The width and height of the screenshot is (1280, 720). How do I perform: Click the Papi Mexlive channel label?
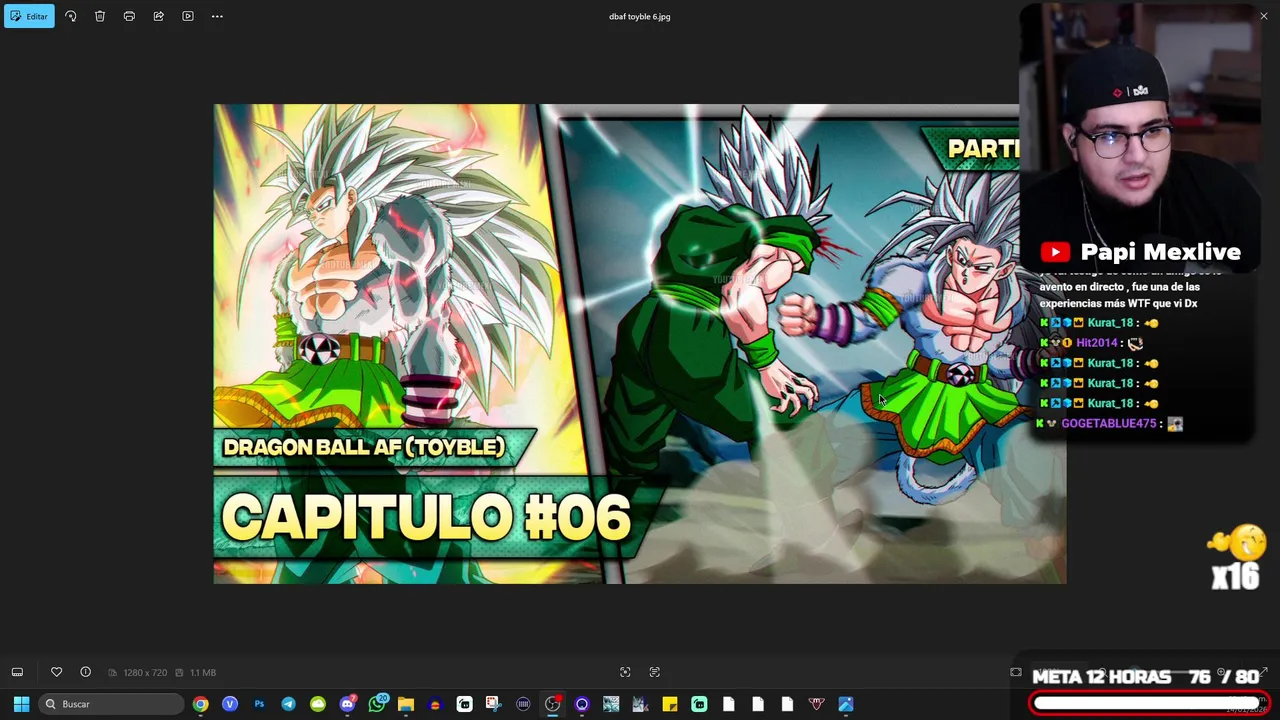pos(1161,252)
